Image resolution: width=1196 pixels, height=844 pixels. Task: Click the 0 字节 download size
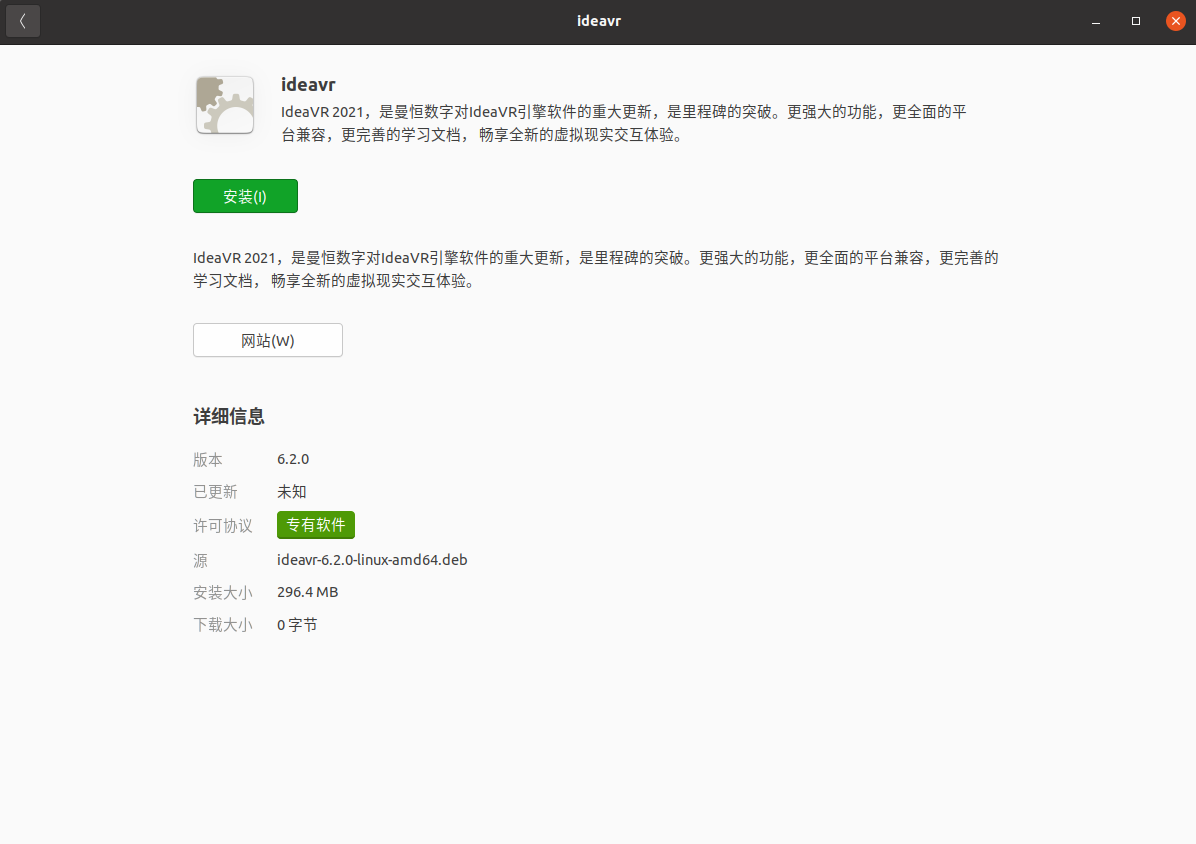pos(297,625)
